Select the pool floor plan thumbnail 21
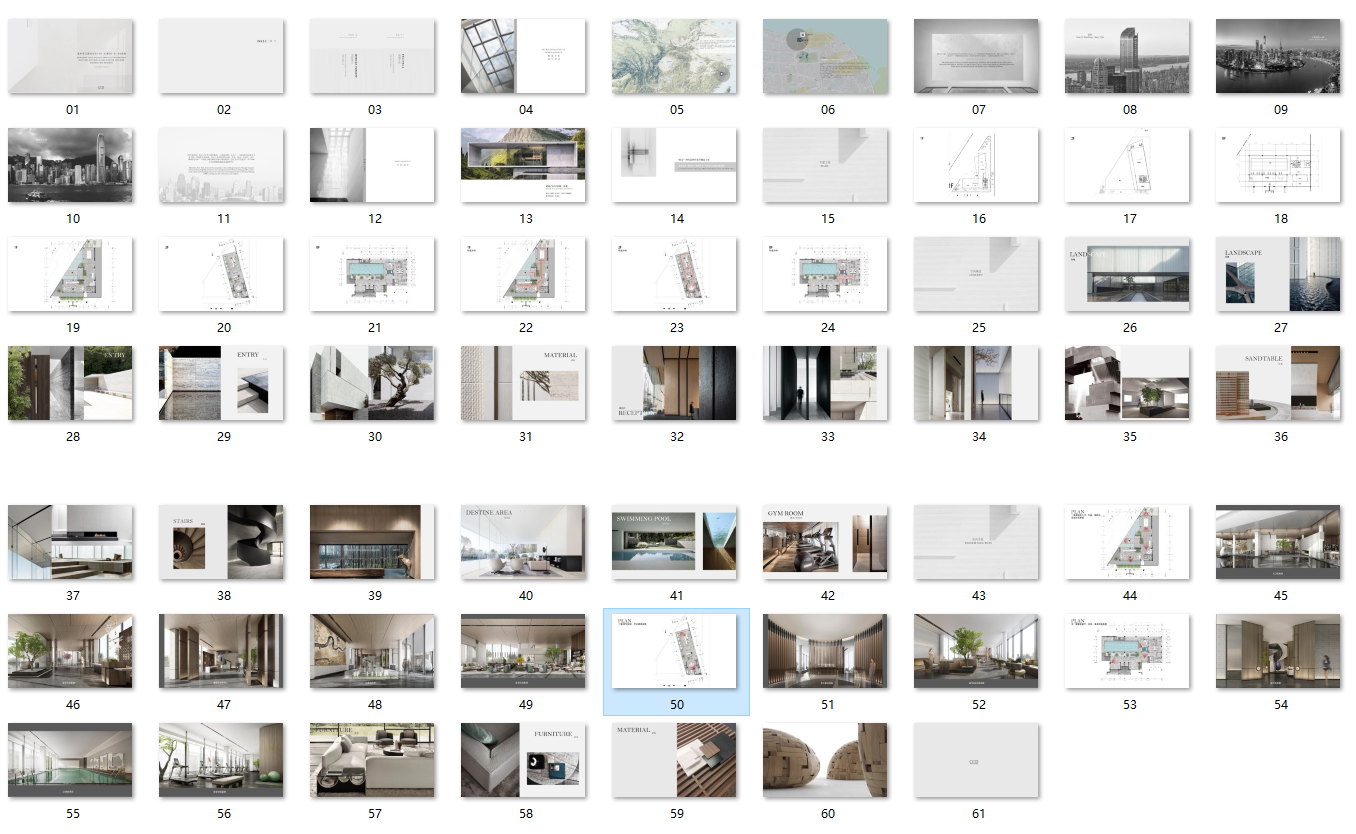The width and height of the screenshot is (1356, 834). pyautogui.click(x=372, y=274)
